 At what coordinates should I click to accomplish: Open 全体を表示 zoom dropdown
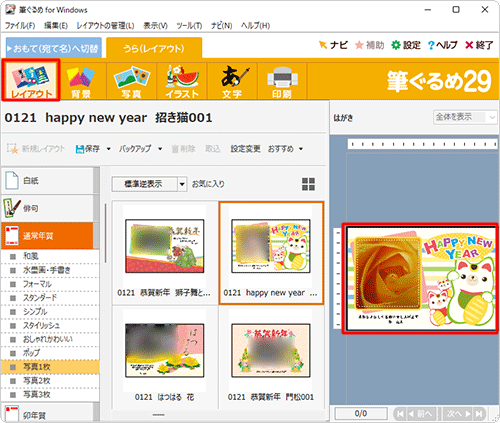coord(465,117)
